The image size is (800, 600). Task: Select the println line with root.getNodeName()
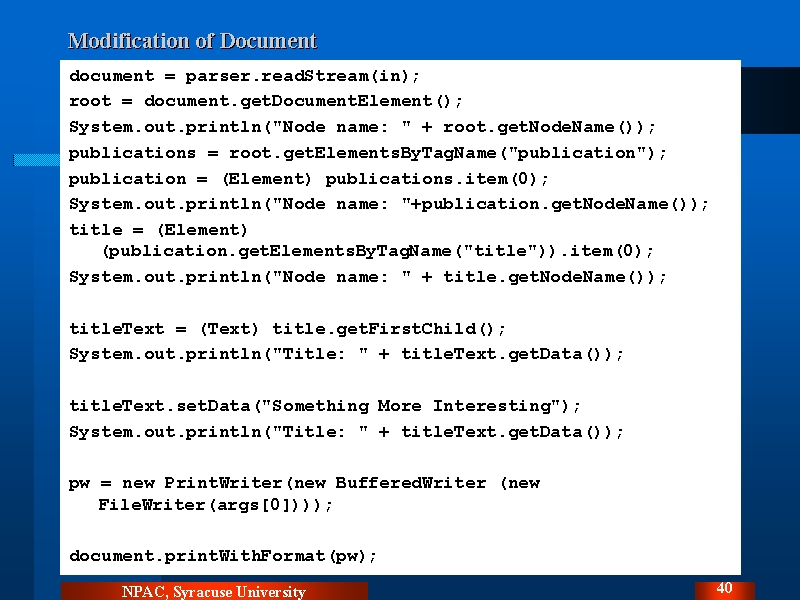tap(362, 127)
